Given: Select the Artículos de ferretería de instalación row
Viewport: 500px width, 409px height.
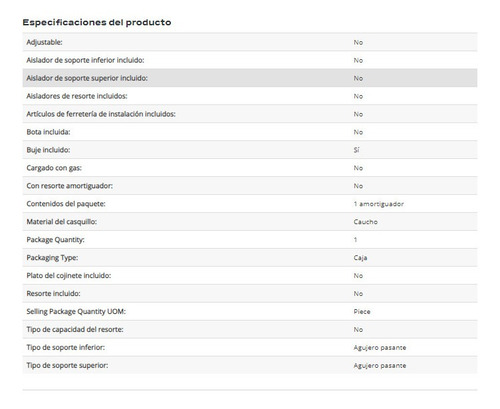Looking at the screenshot, I should point(250,114).
